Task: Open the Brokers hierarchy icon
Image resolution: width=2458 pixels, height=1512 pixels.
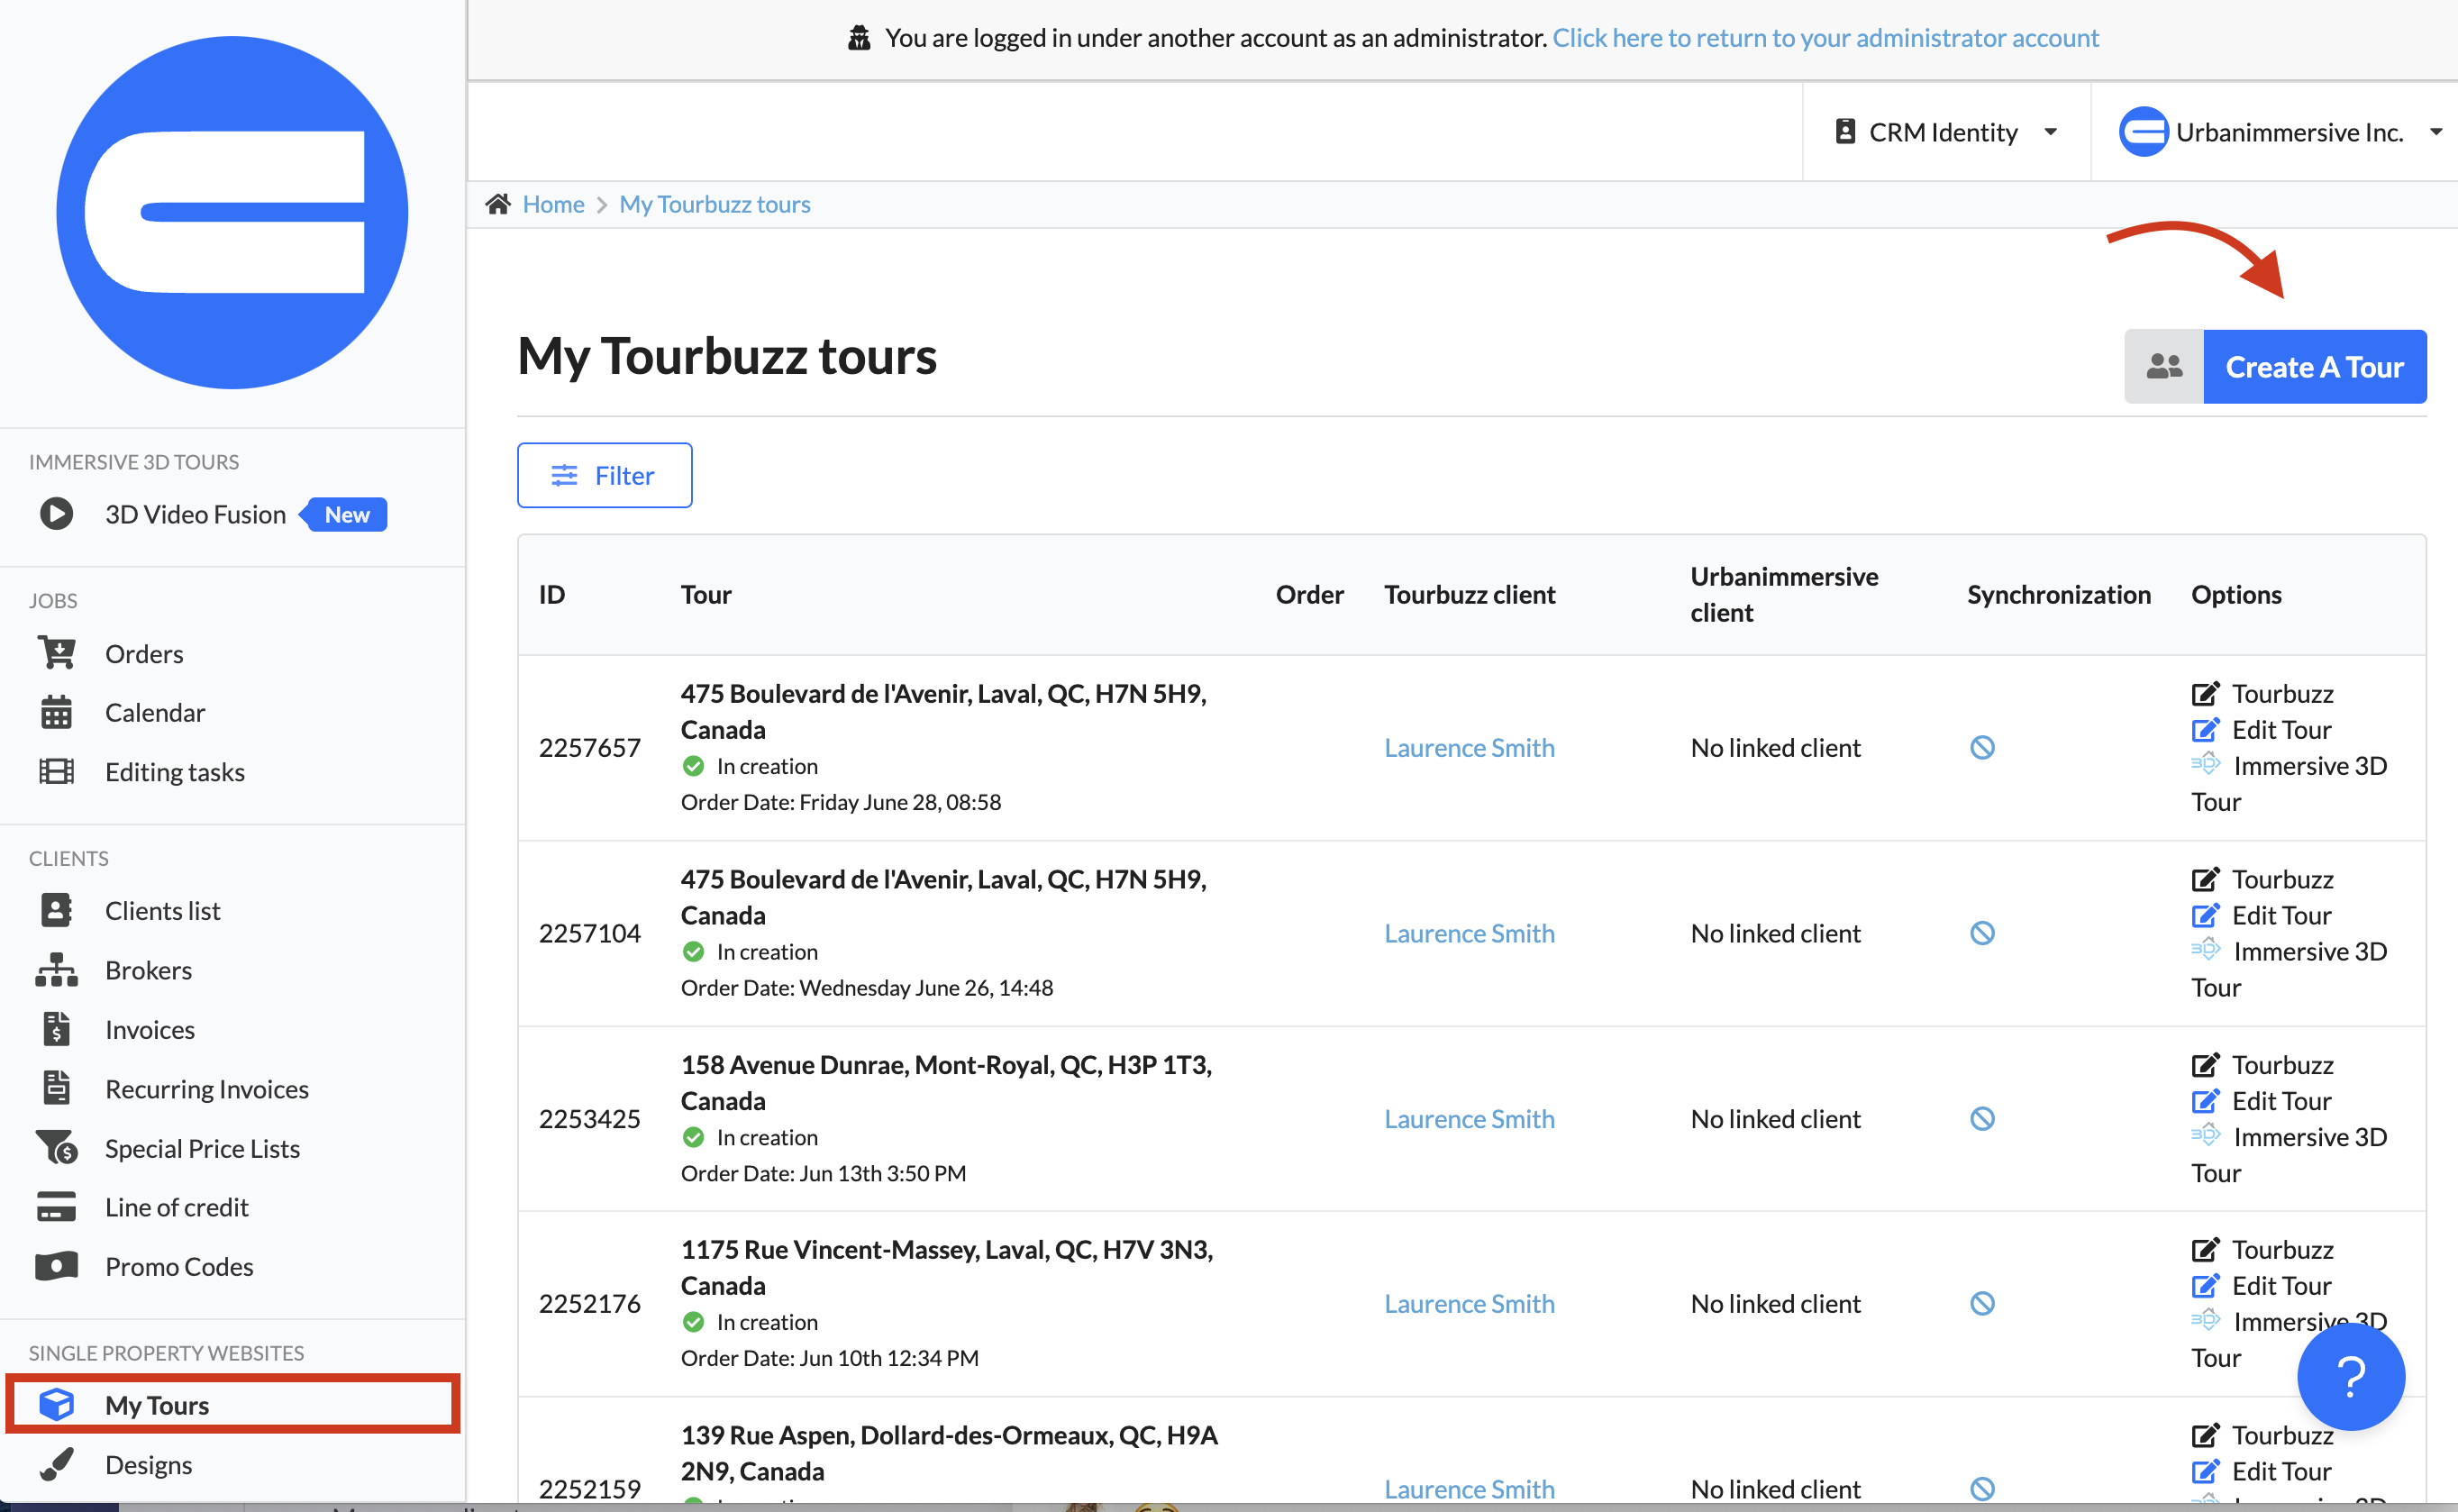Action: pyautogui.click(x=56, y=969)
